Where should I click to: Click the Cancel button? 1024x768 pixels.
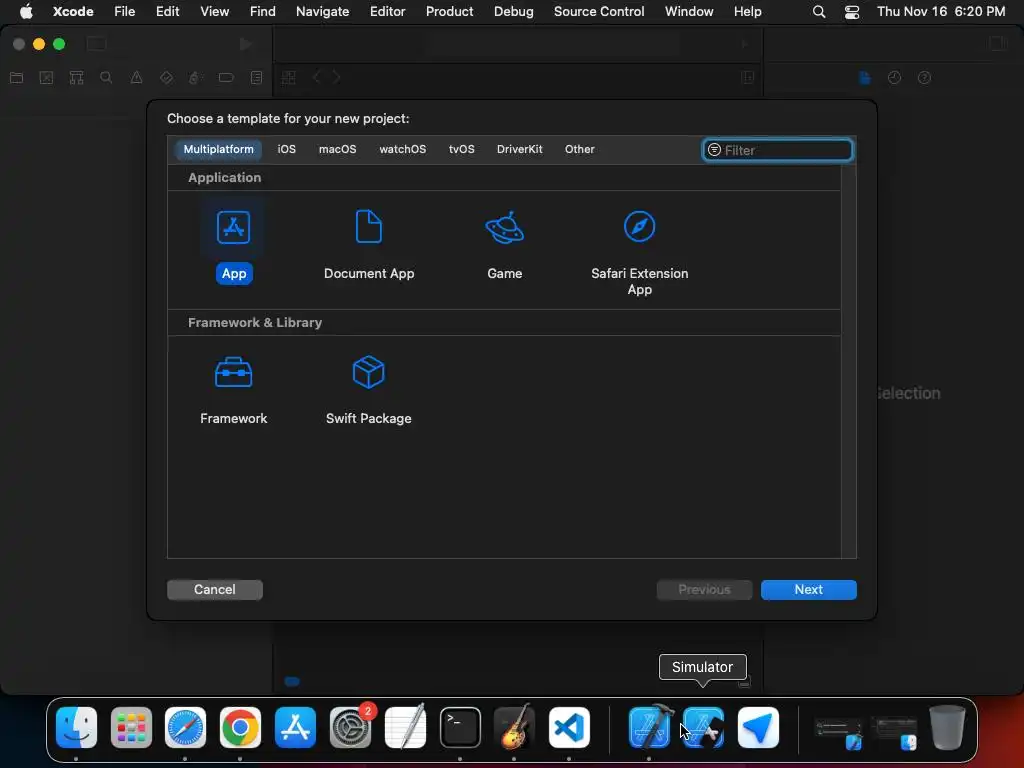(215, 589)
